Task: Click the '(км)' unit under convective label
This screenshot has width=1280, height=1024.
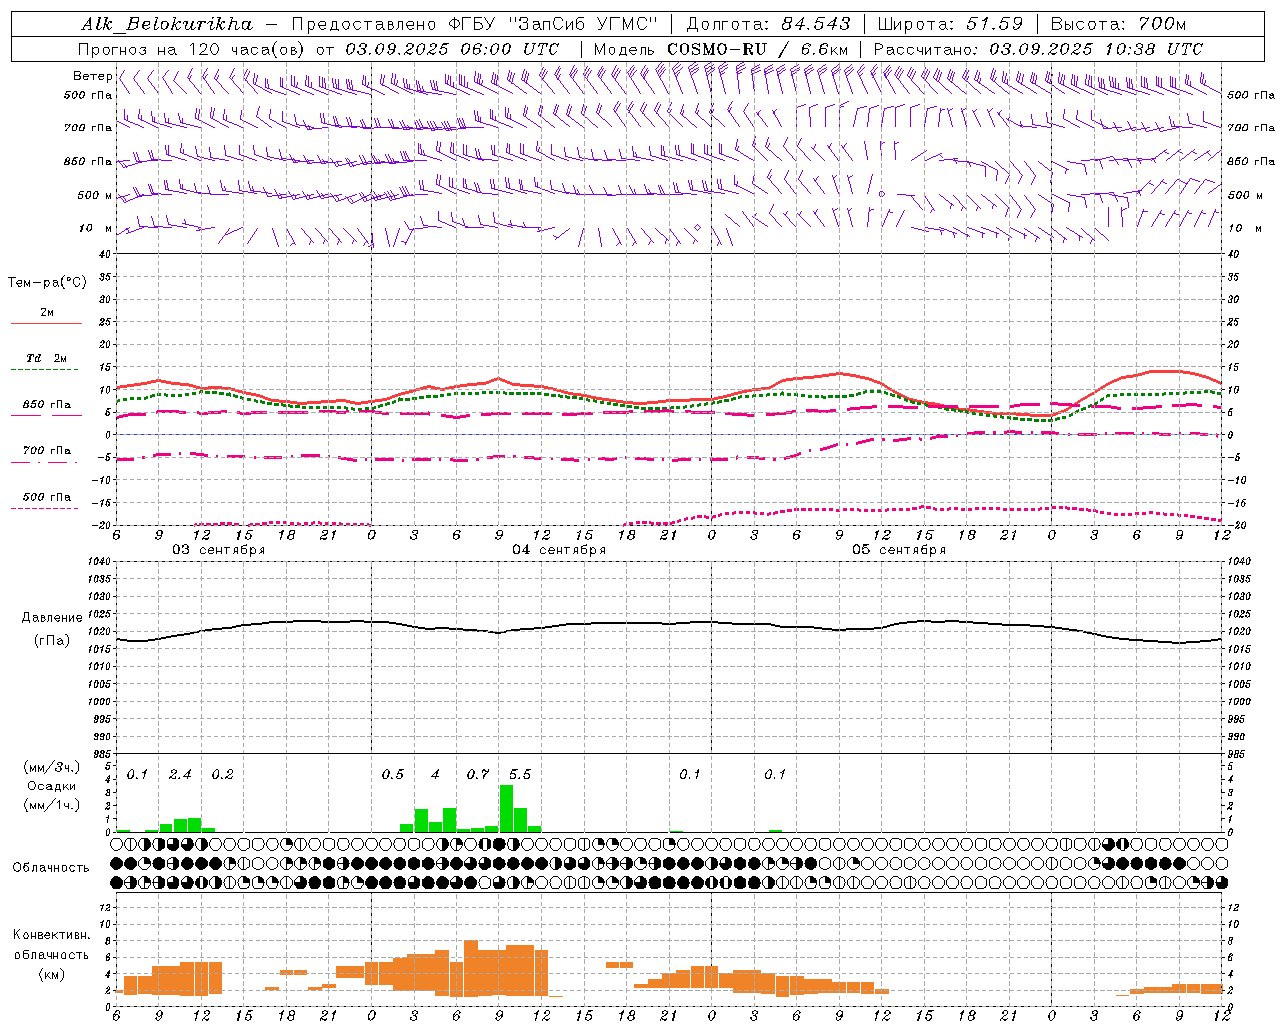Action: pyautogui.click(x=51, y=974)
